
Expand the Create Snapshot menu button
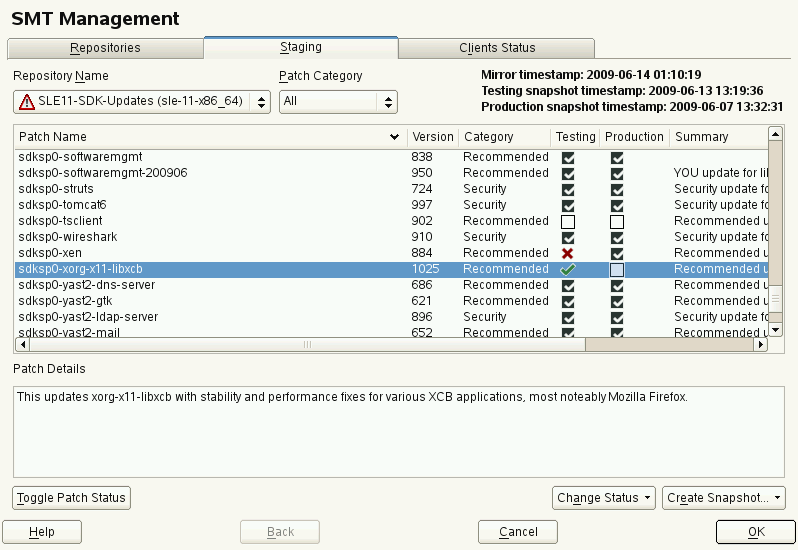(723, 498)
